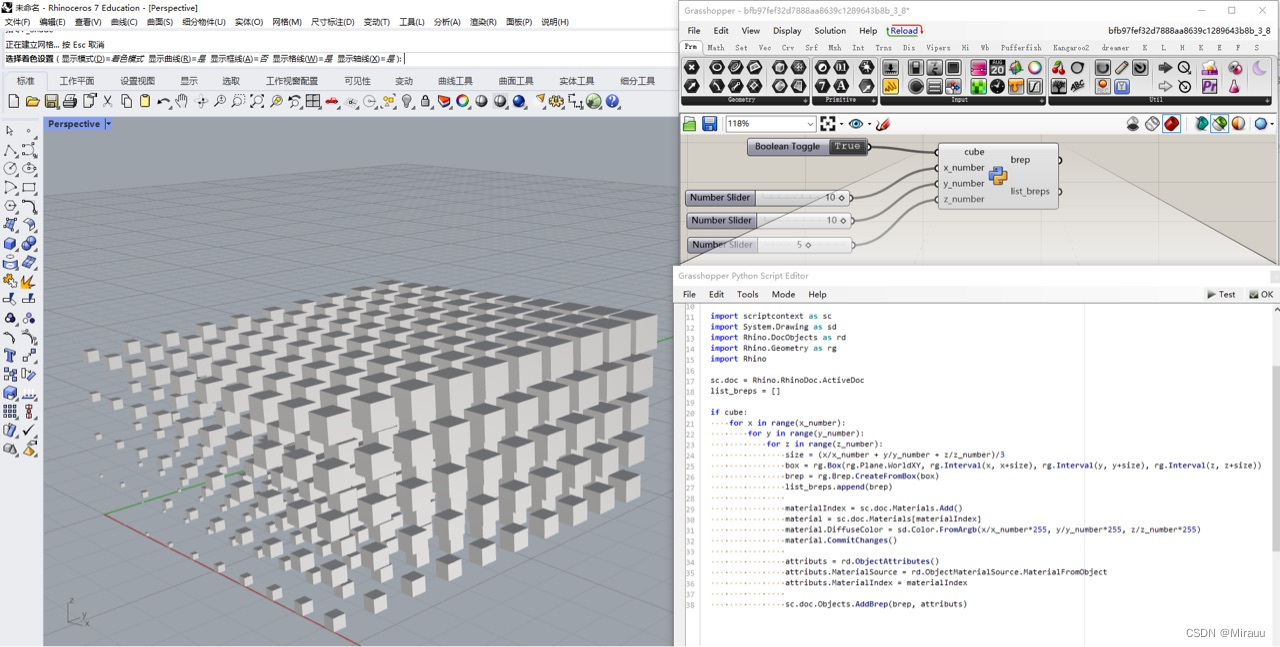Click 显示曲线(C) command option
This screenshot has width=1280, height=647.
coord(177,59)
